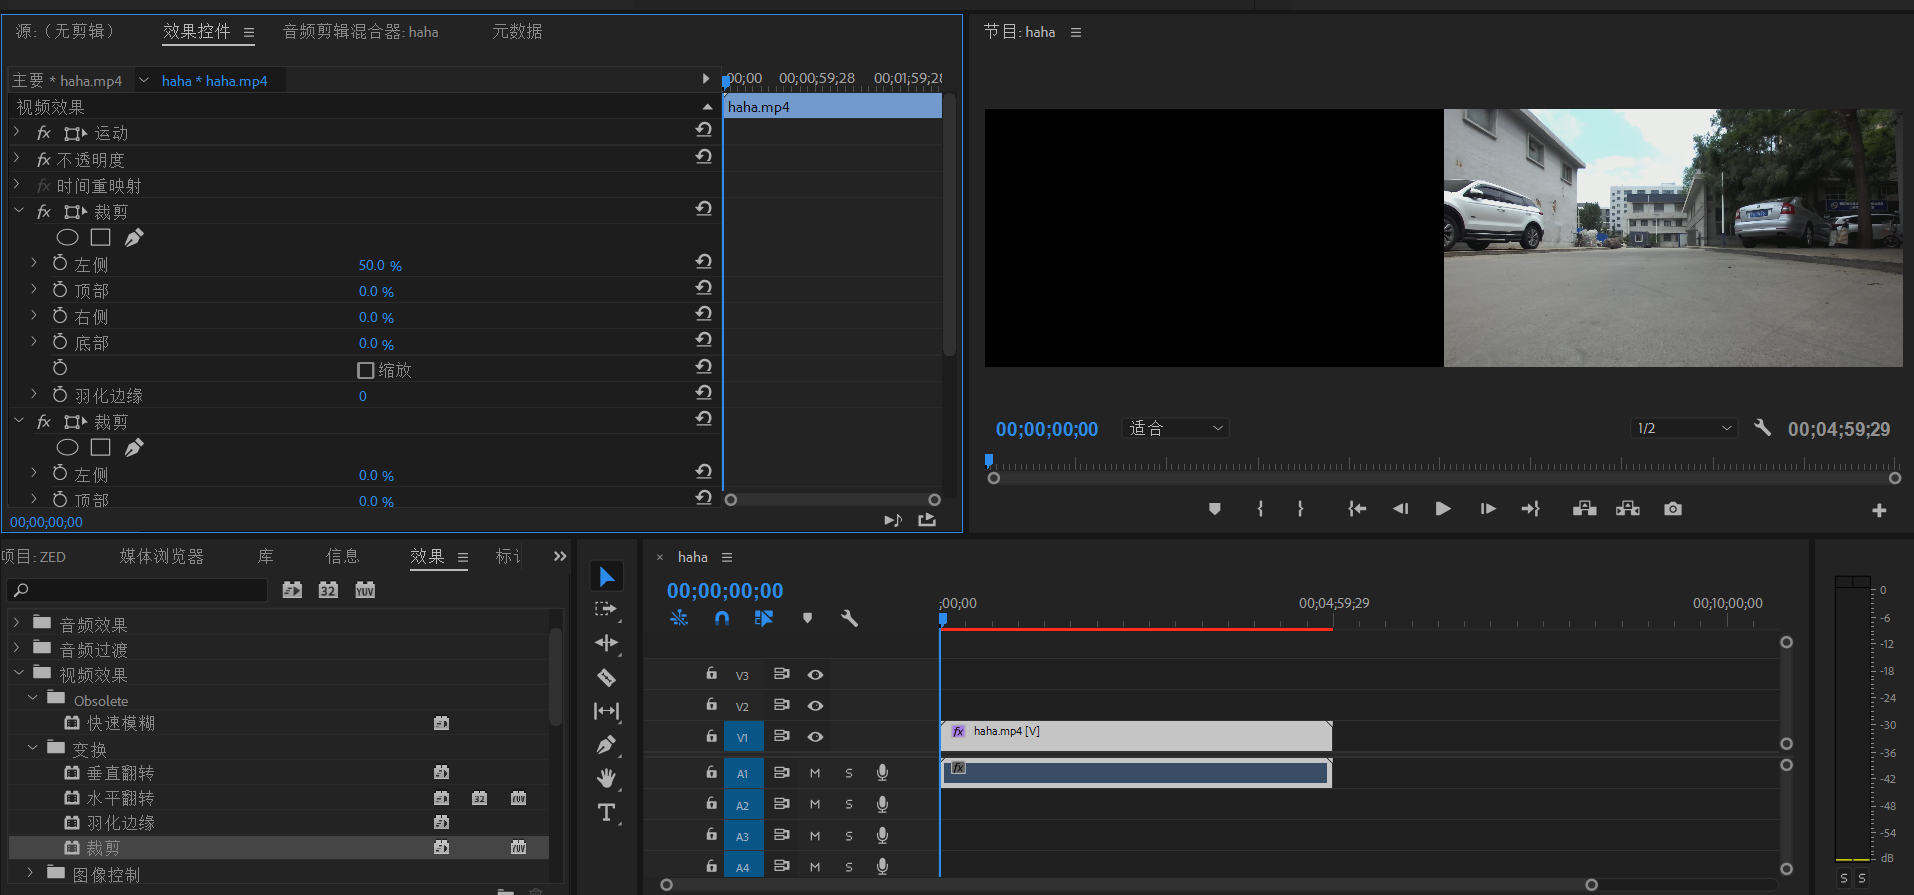
Task: Toggle Snap magnet in timeline
Action: coord(722,618)
